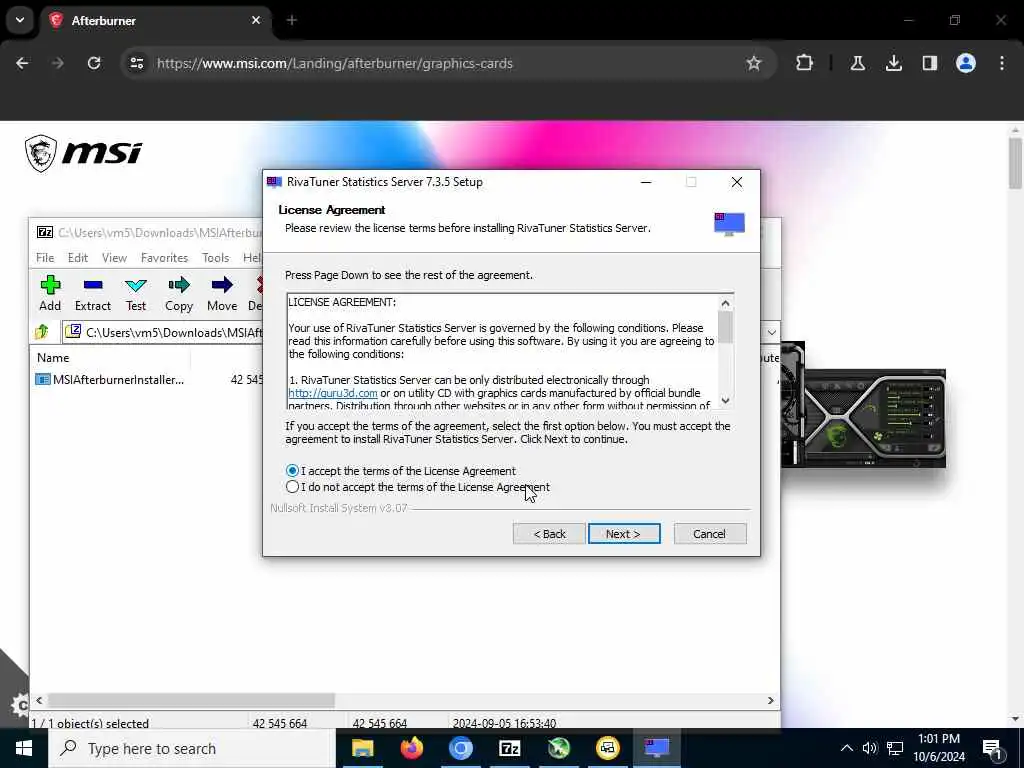Reload the Afterburner page
Screen dimensions: 1024x768
click(94, 63)
